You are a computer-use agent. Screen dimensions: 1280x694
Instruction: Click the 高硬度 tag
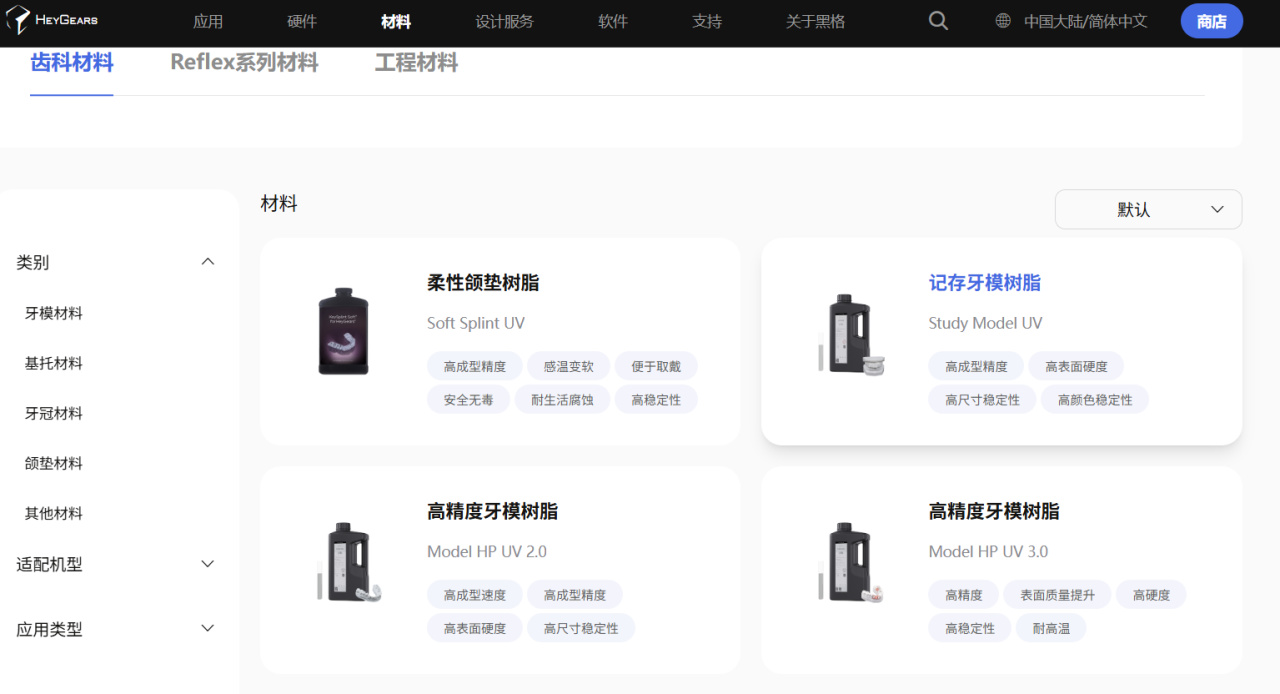coord(1151,595)
